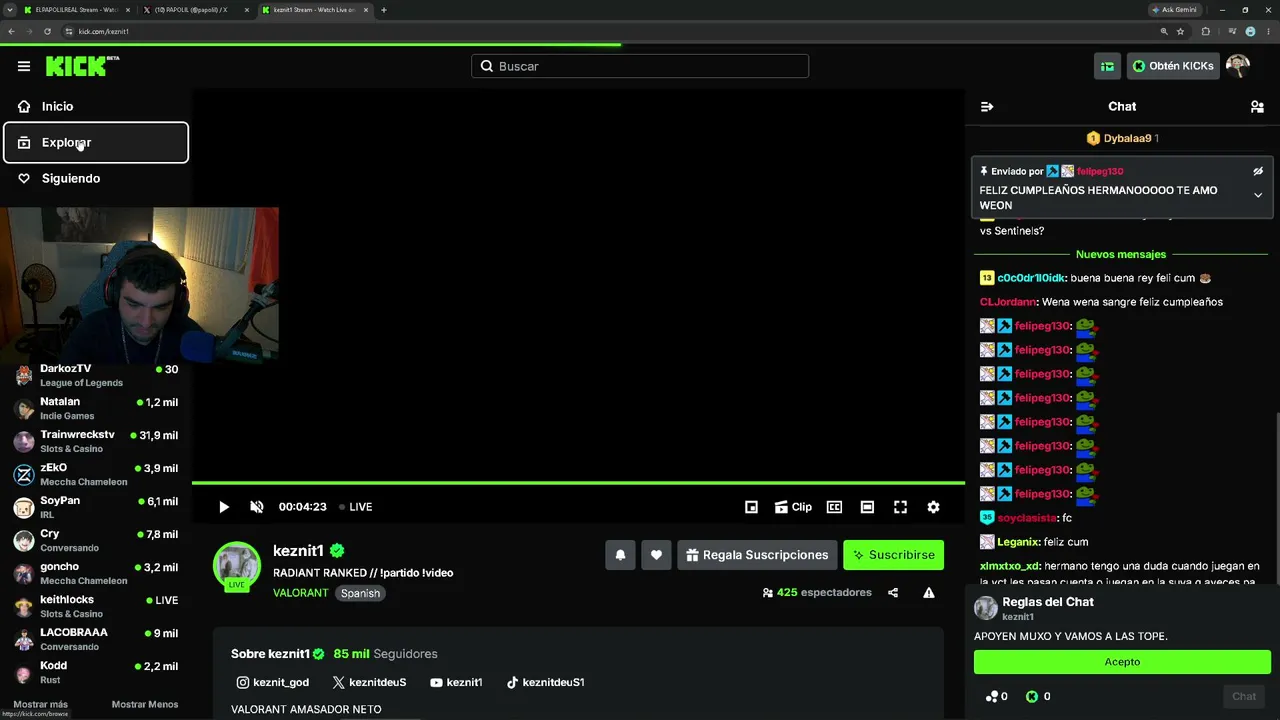
Task: Click the Suscribirse button
Action: (x=894, y=555)
